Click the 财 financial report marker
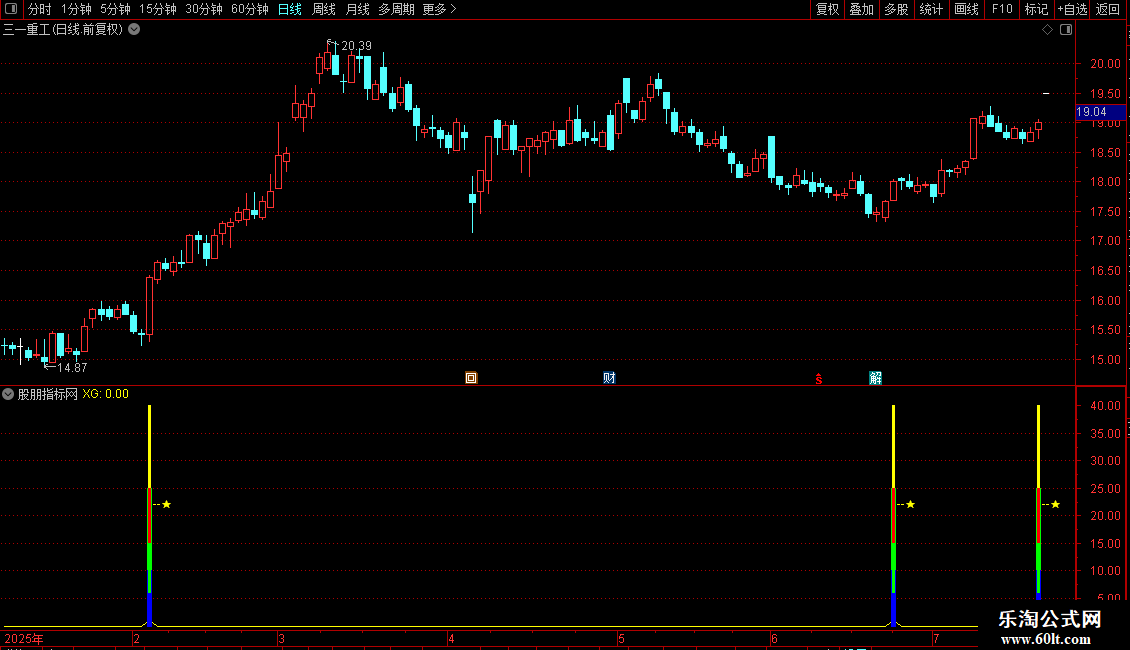1130x650 pixels. (609, 378)
